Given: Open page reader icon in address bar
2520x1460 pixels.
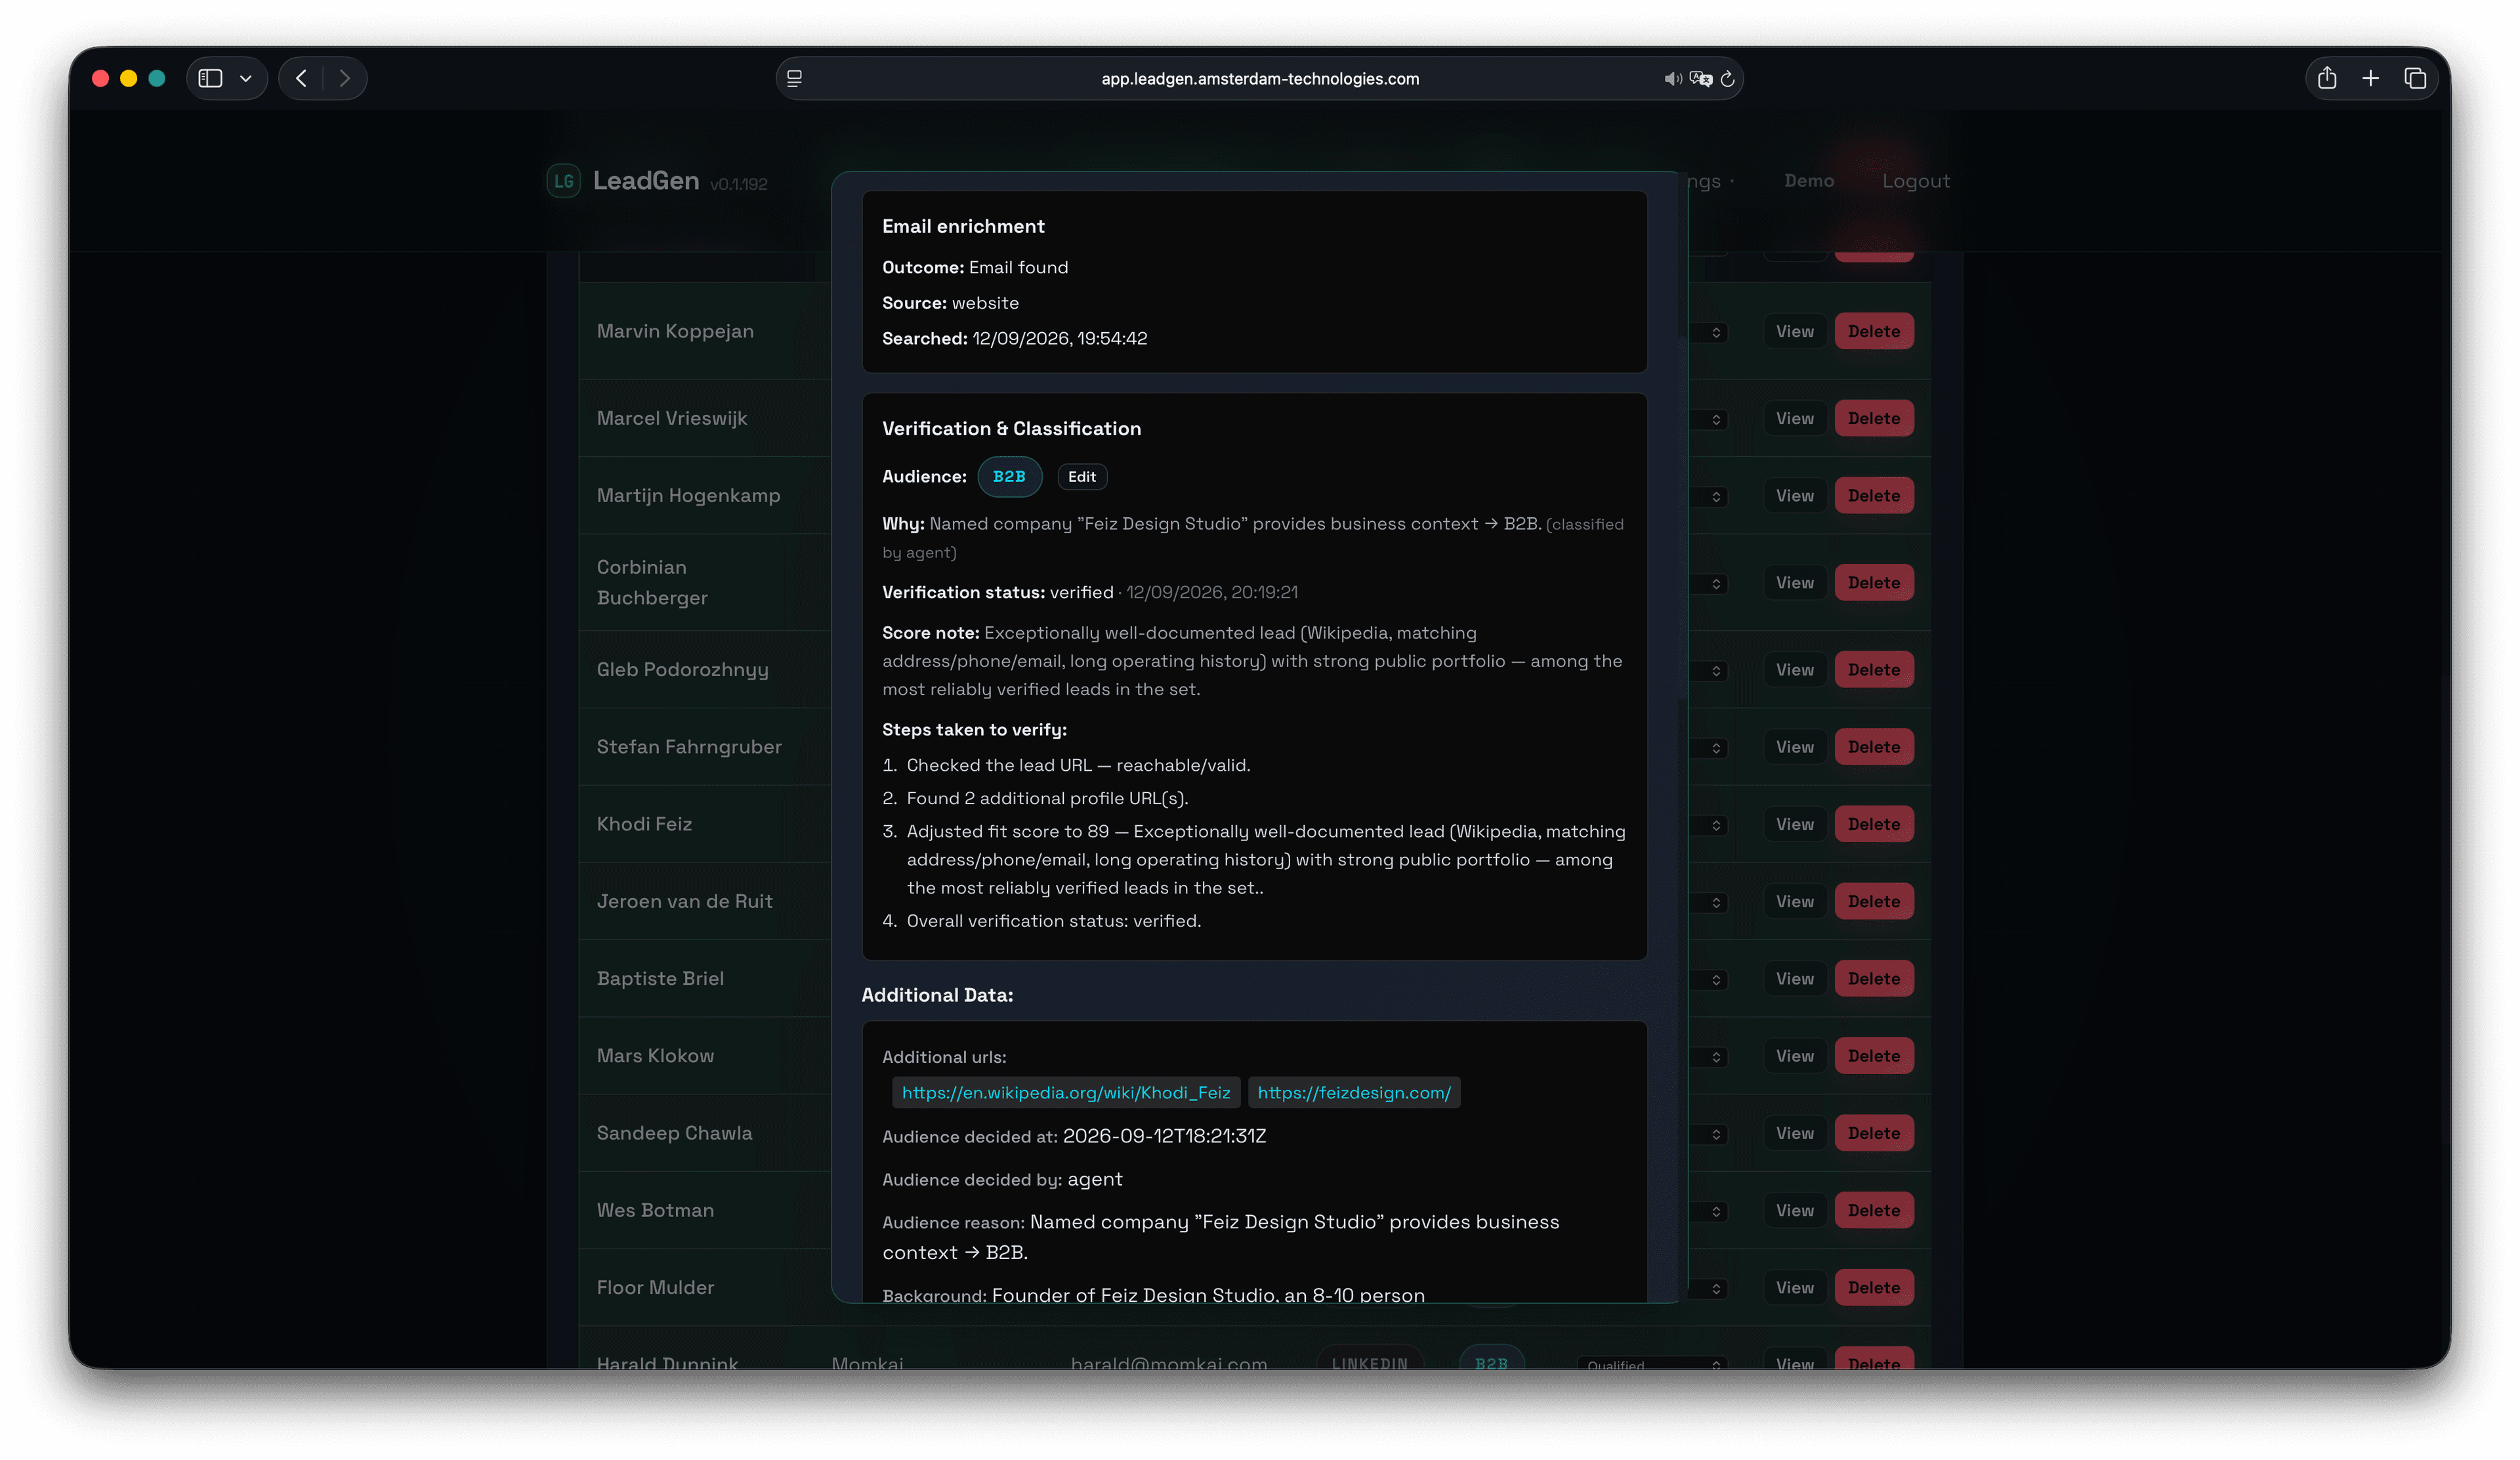Looking at the screenshot, I should [x=795, y=78].
